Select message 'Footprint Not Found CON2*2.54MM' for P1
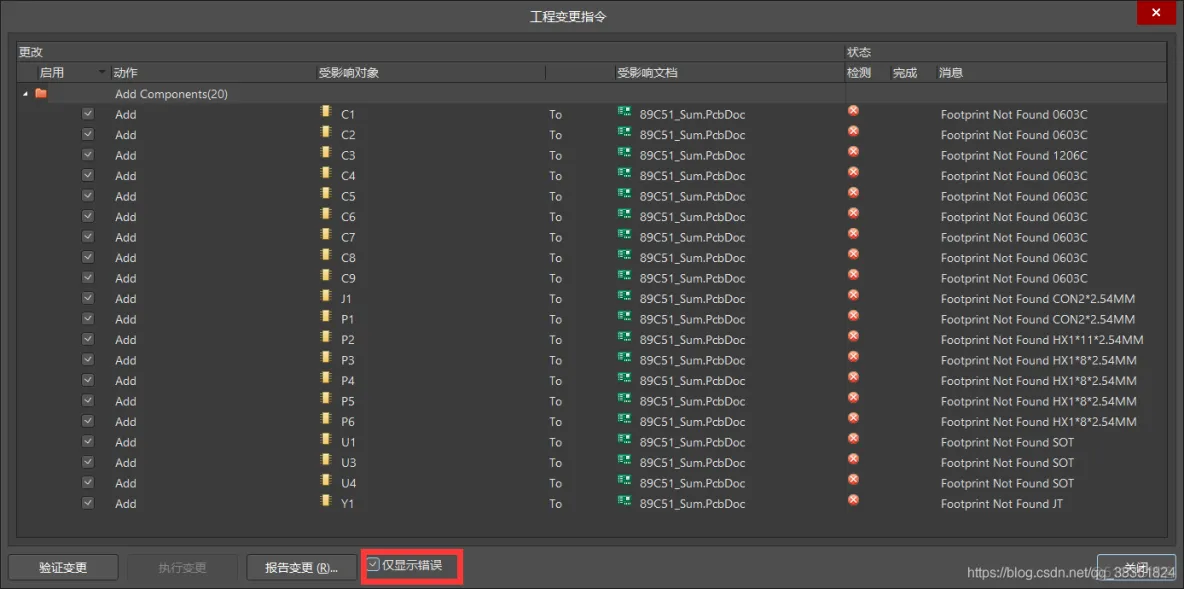This screenshot has width=1184, height=589. (1038, 319)
